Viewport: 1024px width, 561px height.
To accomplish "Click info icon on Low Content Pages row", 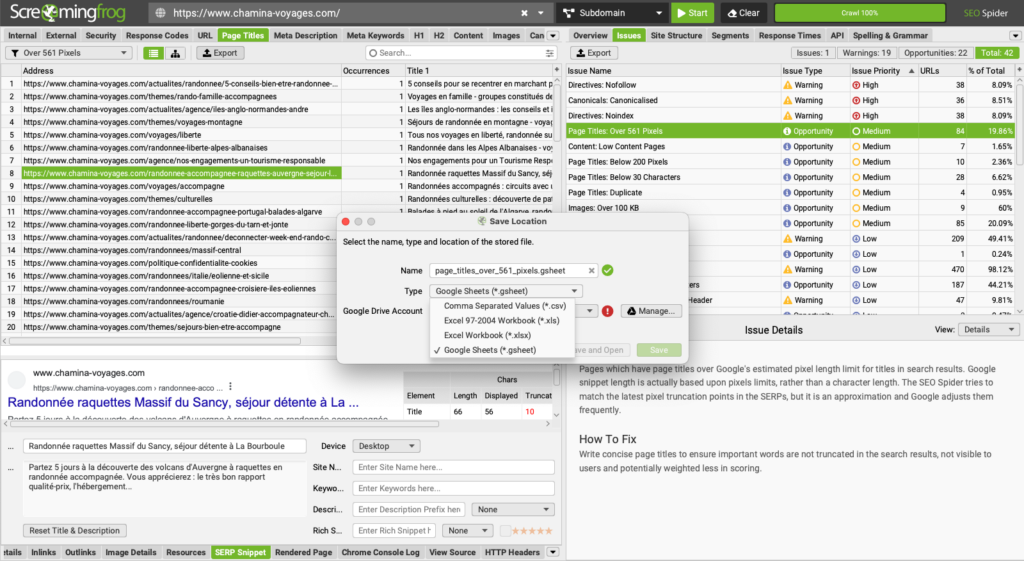I will pos(787,147).
